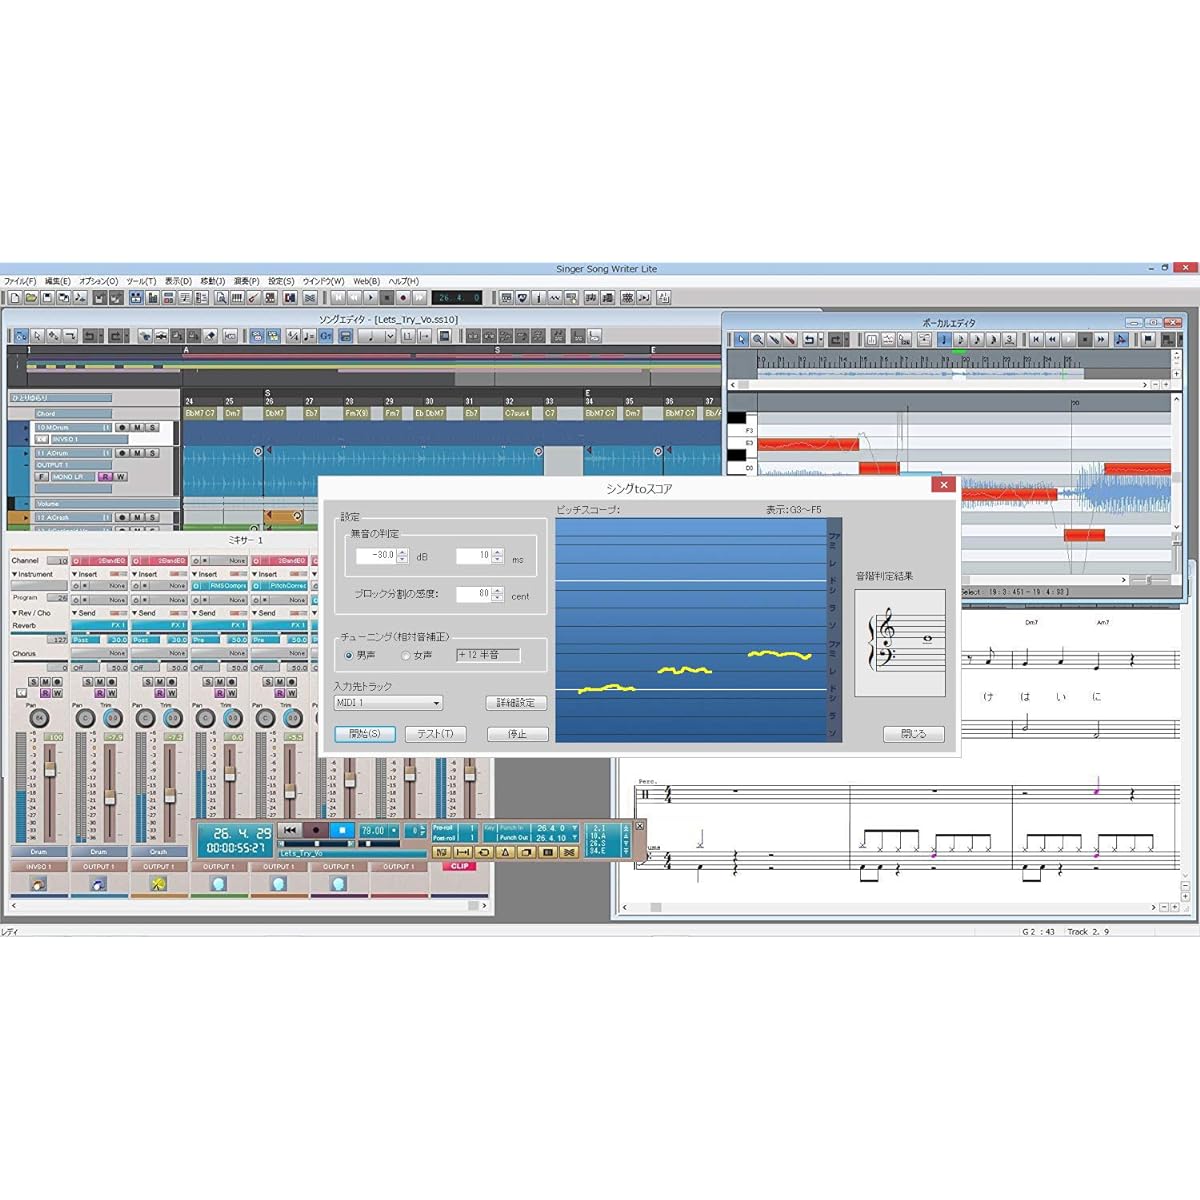Open the オプション(O) menu
1200x1200 pixels.
[98, 281]
